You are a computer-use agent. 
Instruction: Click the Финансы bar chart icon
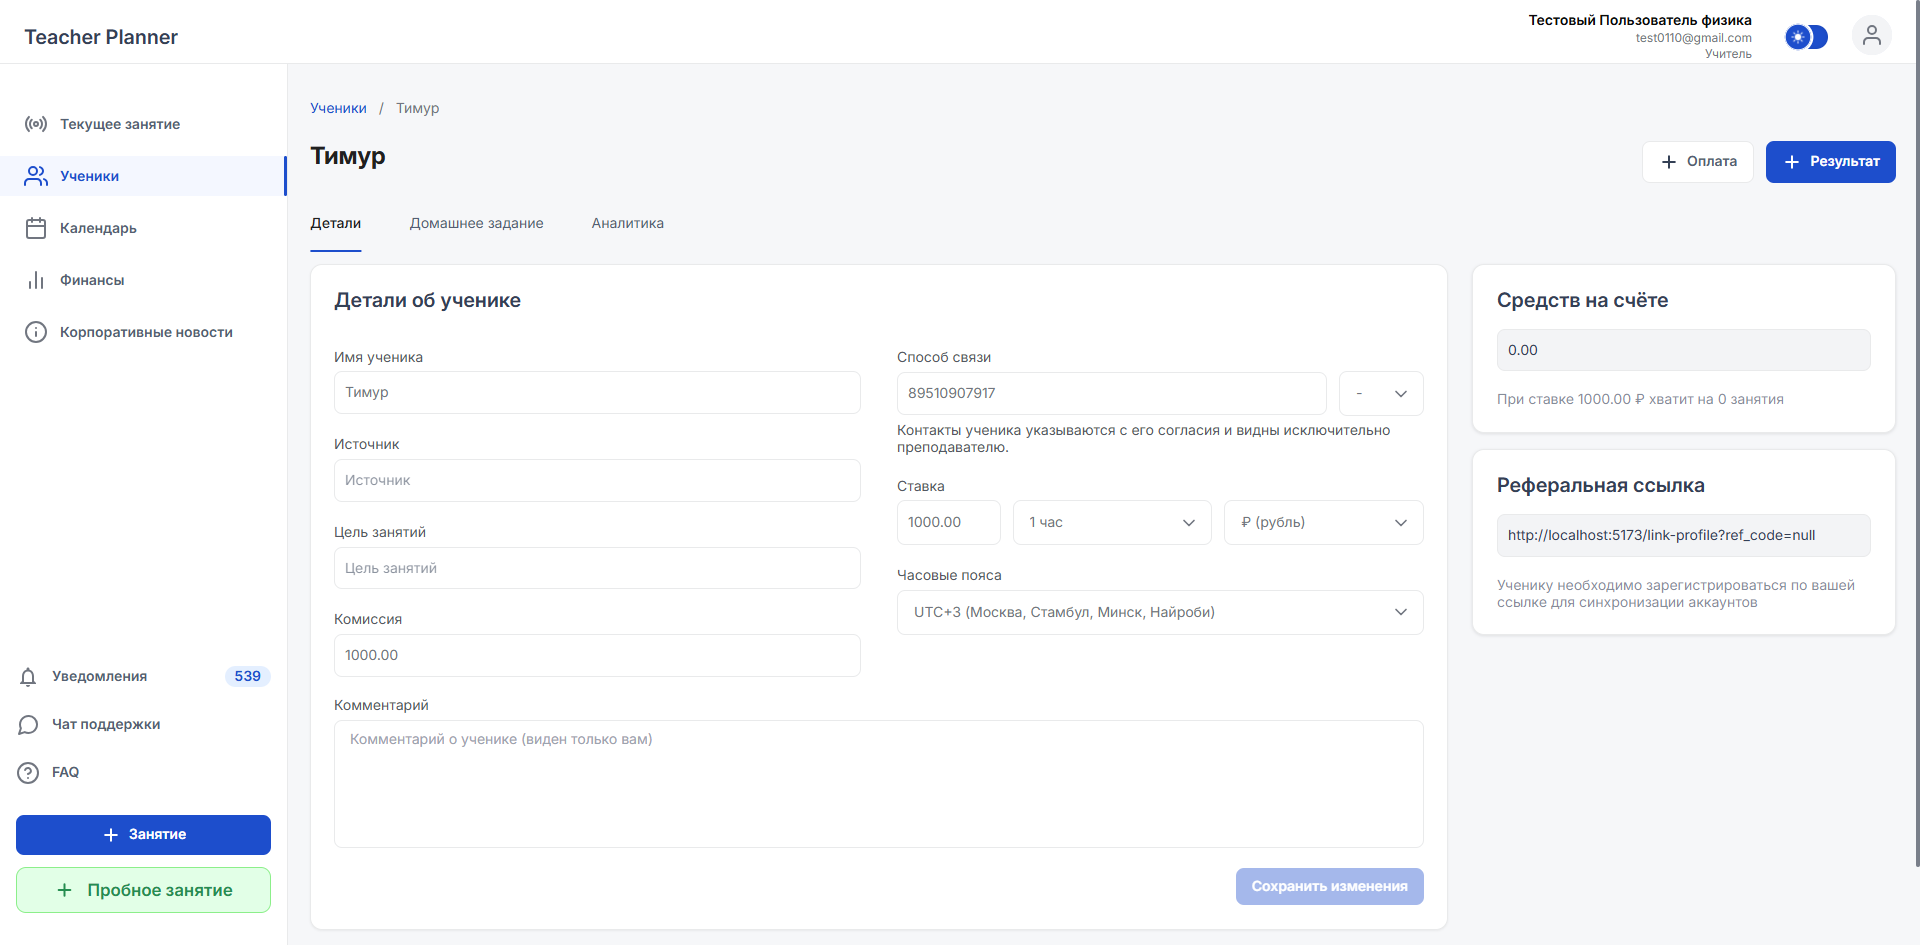click(36, 280)
